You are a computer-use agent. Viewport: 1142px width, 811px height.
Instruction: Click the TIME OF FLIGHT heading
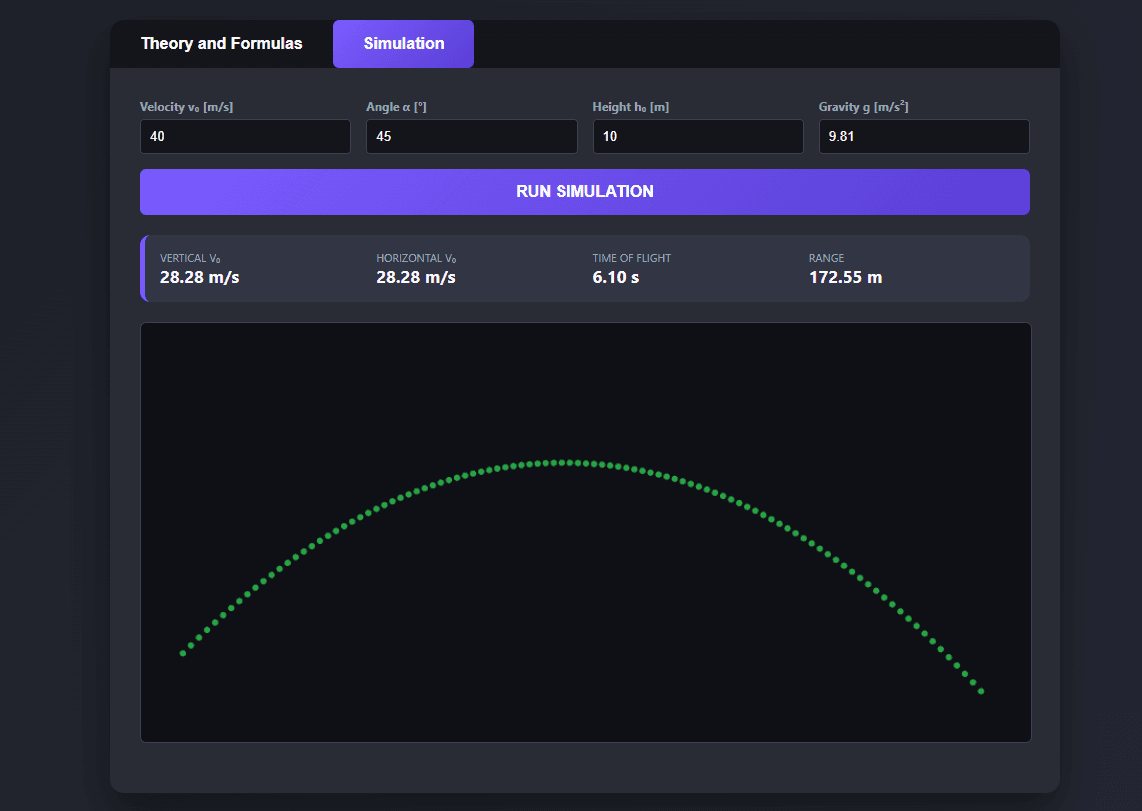(x=631, y=258)
